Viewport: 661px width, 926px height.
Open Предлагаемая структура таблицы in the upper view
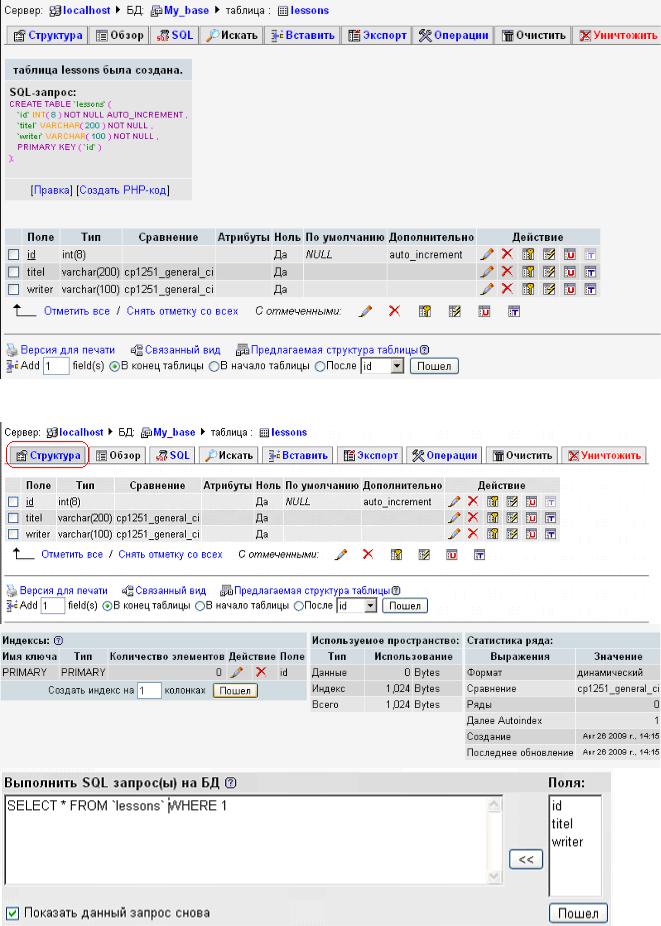click(x=334, y=350)
